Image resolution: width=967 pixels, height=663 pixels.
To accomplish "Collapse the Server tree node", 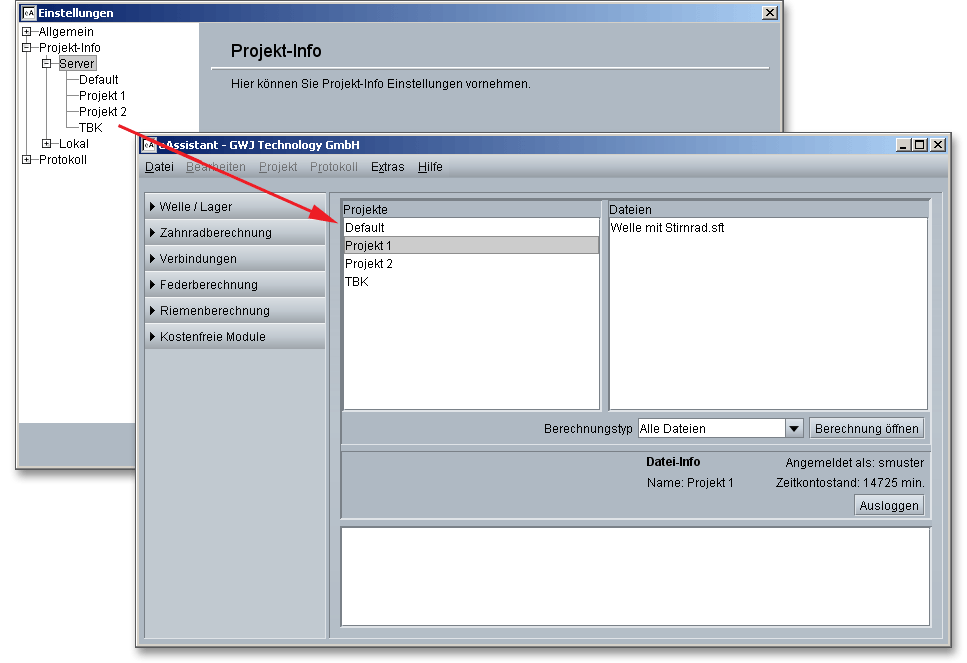I will click(47, 64).
